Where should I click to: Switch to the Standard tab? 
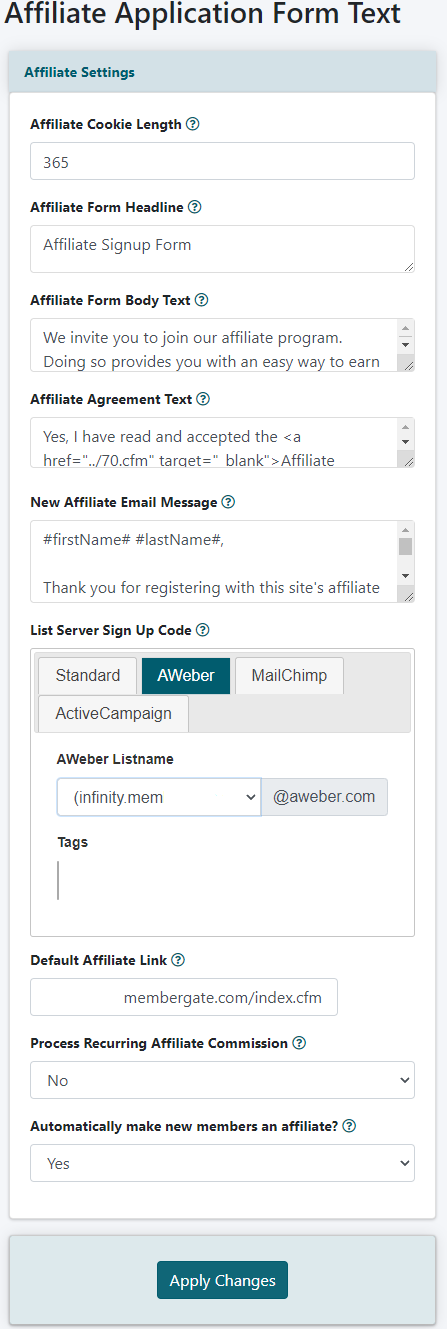pyautogui.click(x=88, y=675)
